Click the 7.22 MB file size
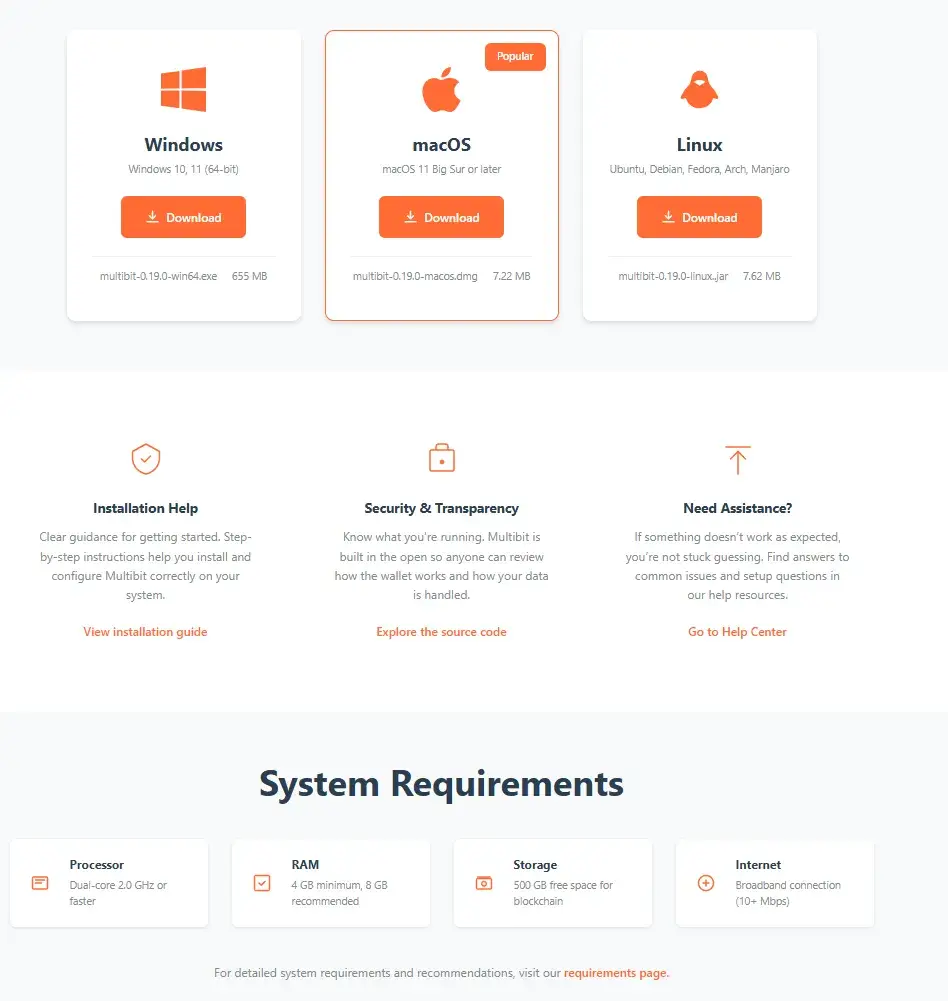Screen dimensions: 948x1001 coord(511,276)
